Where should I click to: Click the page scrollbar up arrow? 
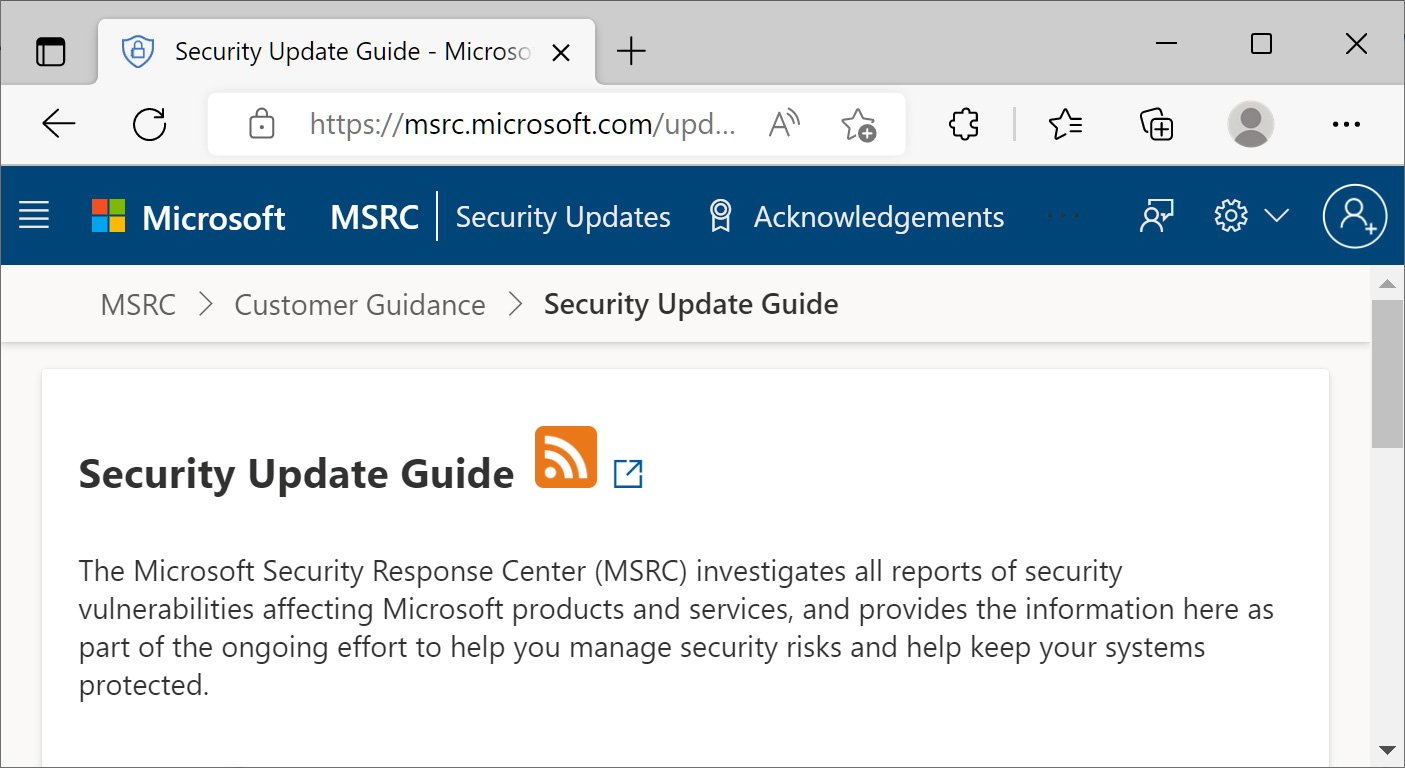point(1387,285)
